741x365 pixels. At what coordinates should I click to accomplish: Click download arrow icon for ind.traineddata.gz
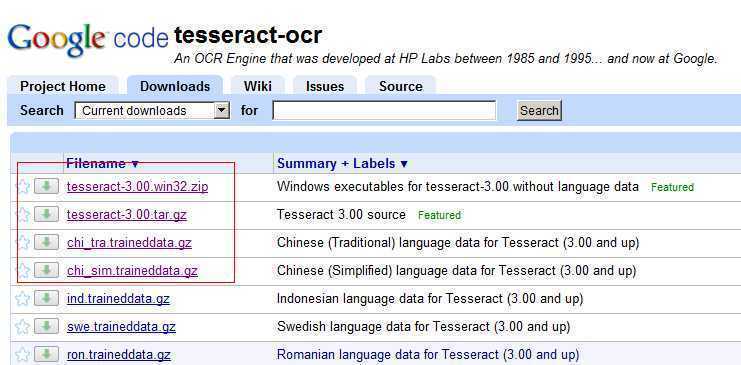46,298
